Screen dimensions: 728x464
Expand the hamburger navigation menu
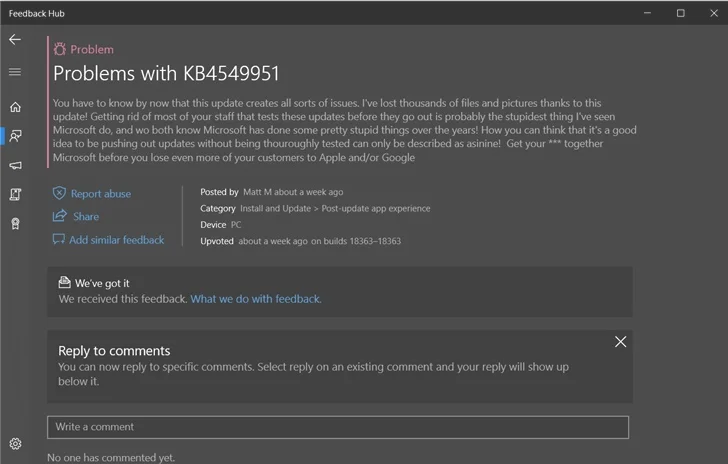click(x=15, y=72)
